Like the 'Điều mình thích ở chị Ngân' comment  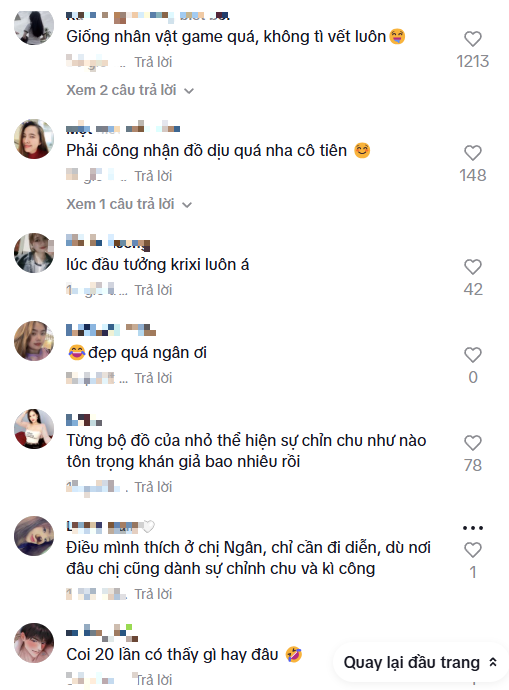(x=472, y=550)
